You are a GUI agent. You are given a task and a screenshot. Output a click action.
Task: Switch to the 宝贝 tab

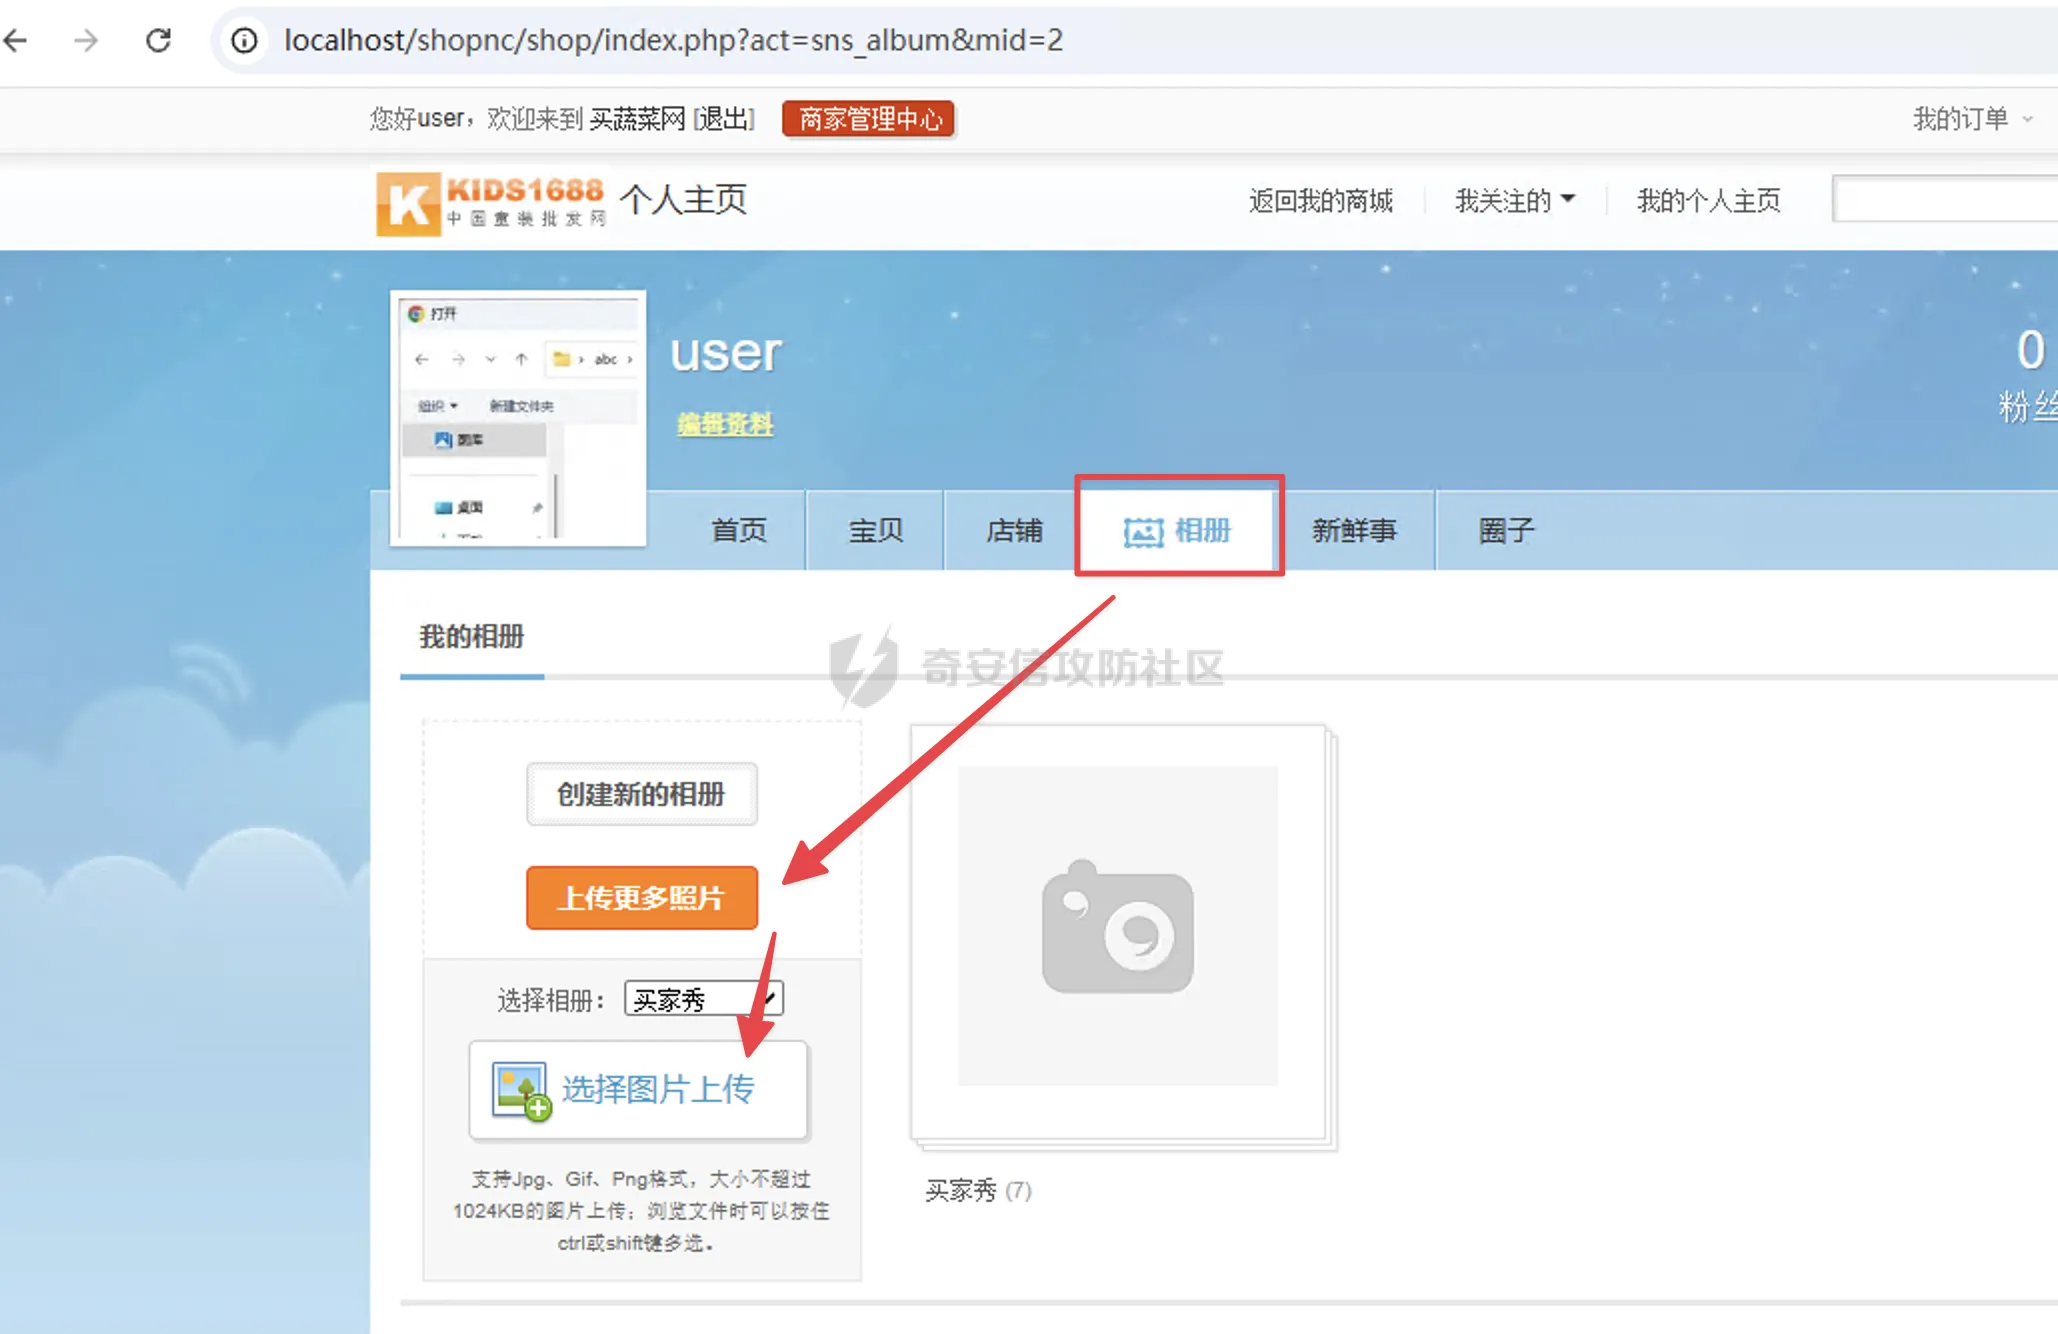[x=875, y=530]
